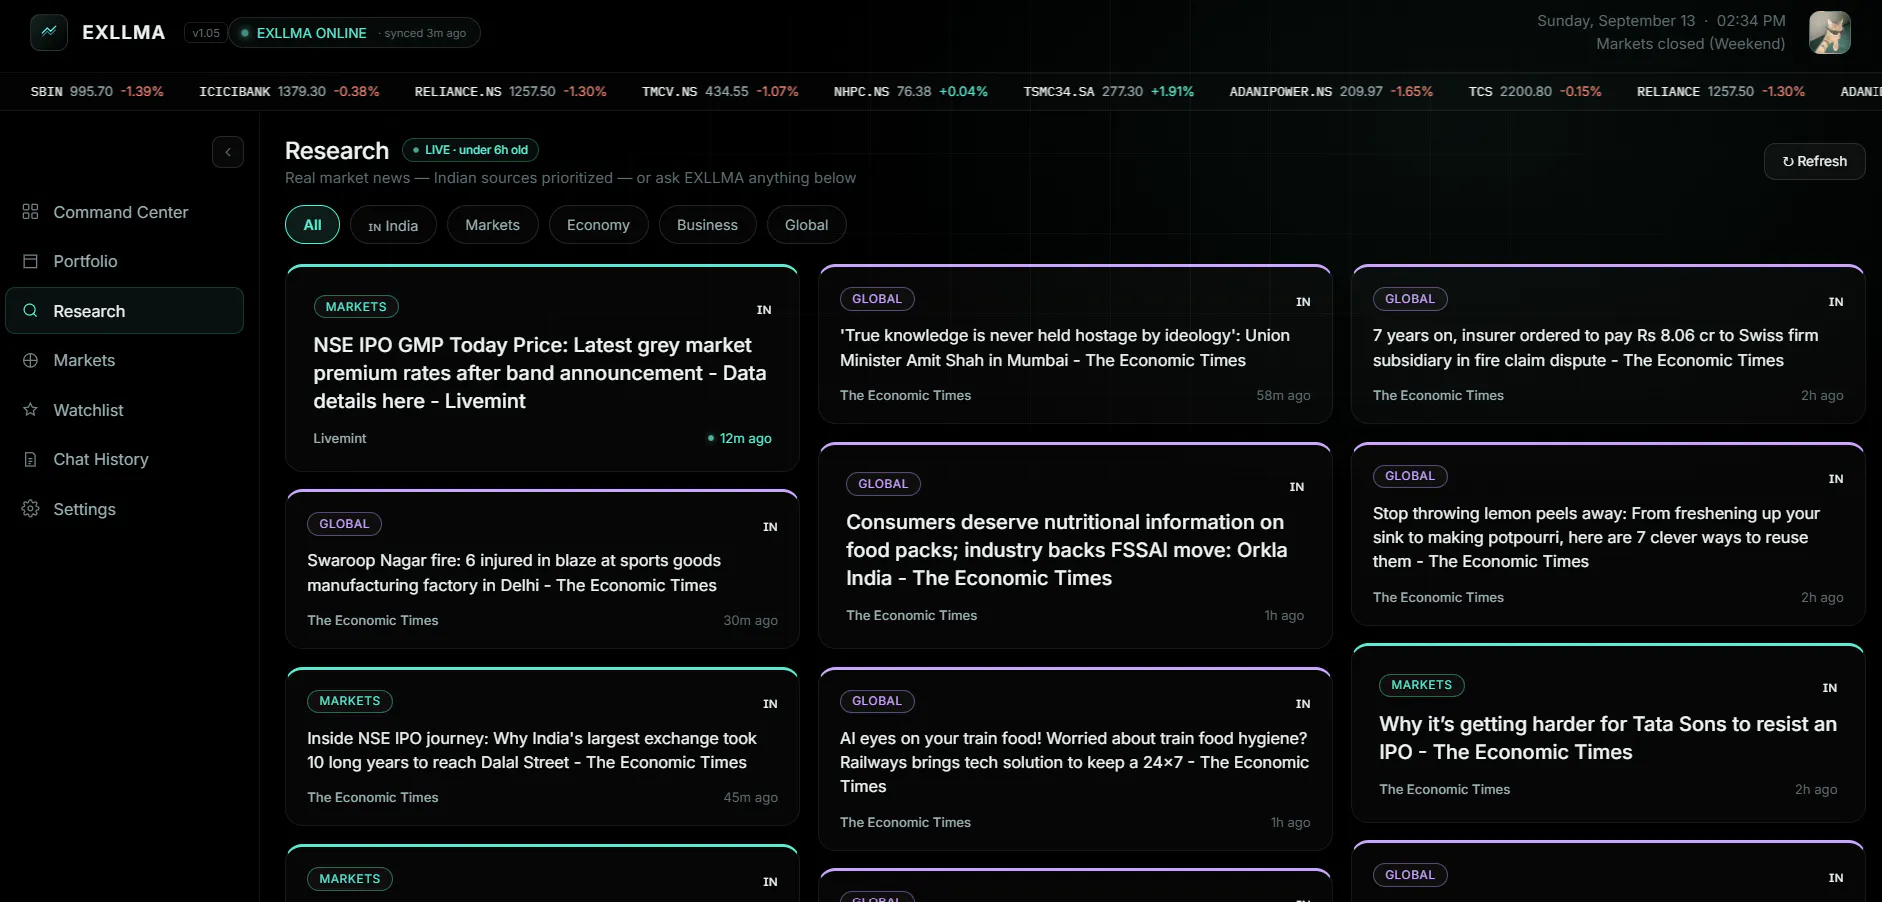This screenshot has width=1882, height=902.
Task: Open the Tata Sons IPO article
Action: click(x=1608, y=733)
